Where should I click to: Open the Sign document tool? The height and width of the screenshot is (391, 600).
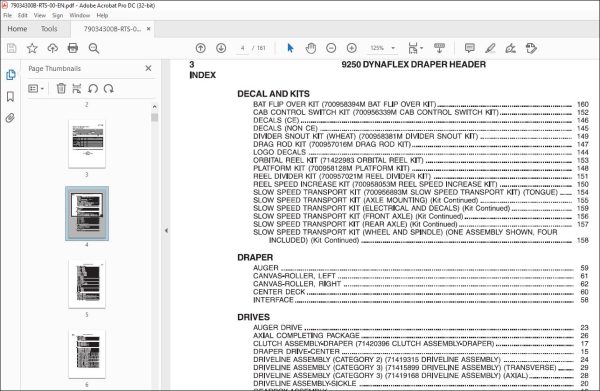(510, 48)
